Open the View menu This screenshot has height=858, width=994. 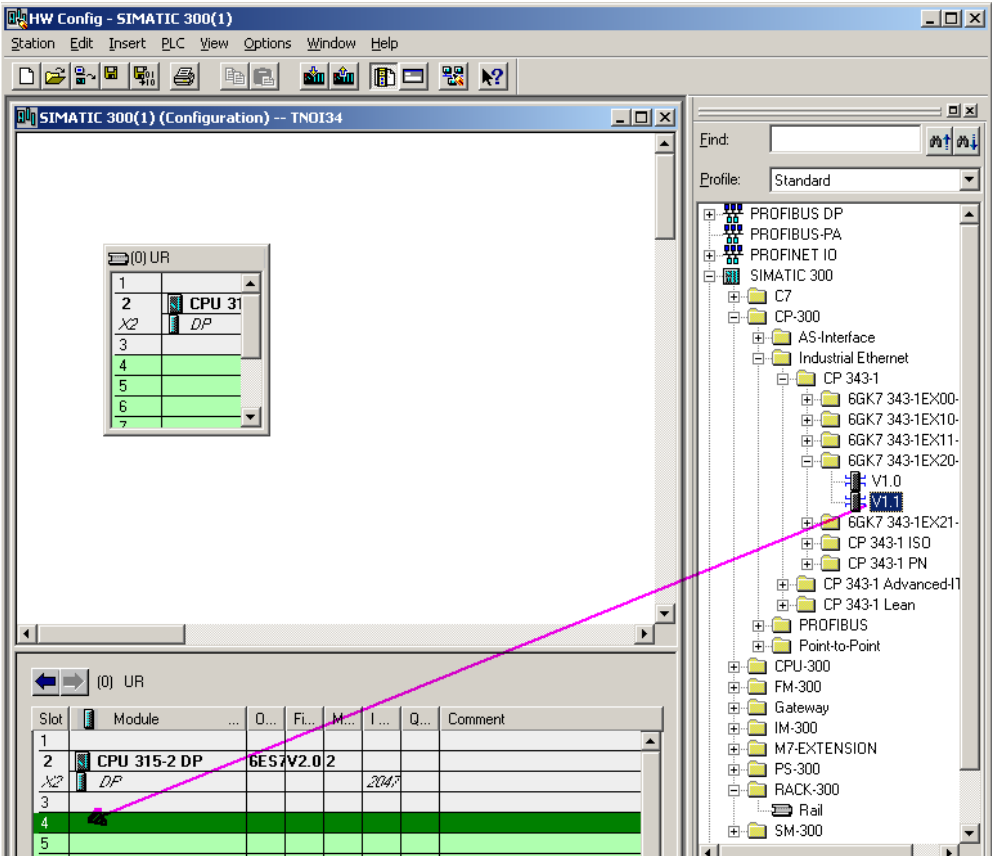(214, 43)
